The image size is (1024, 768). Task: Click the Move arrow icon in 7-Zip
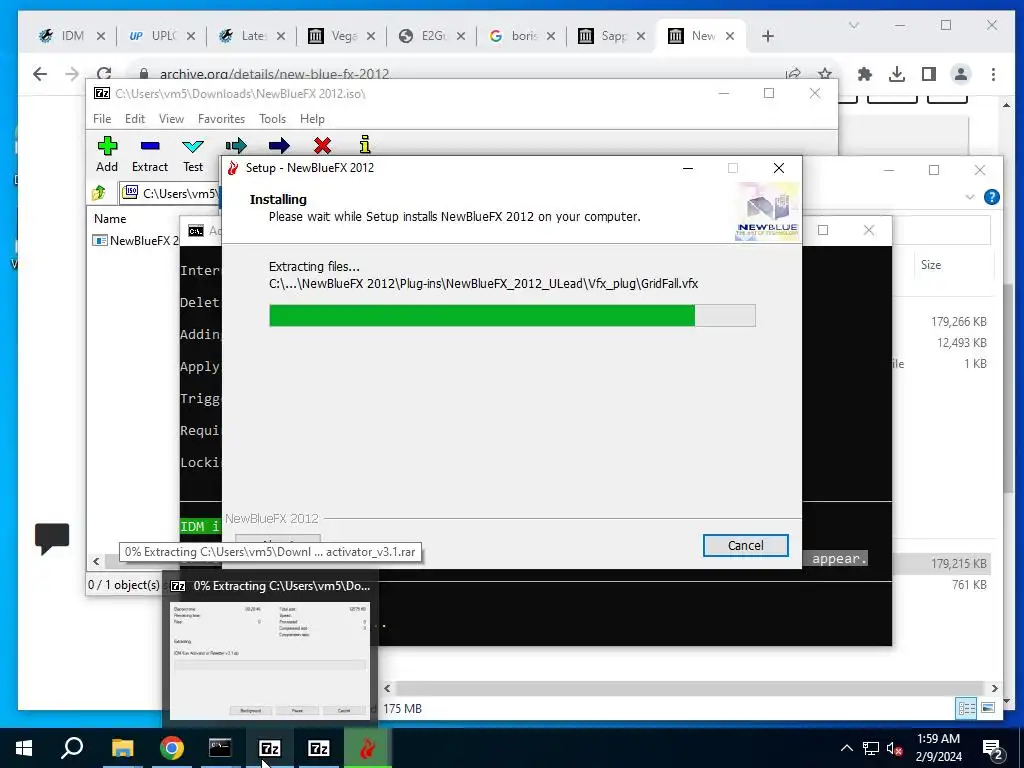(279, 145)
